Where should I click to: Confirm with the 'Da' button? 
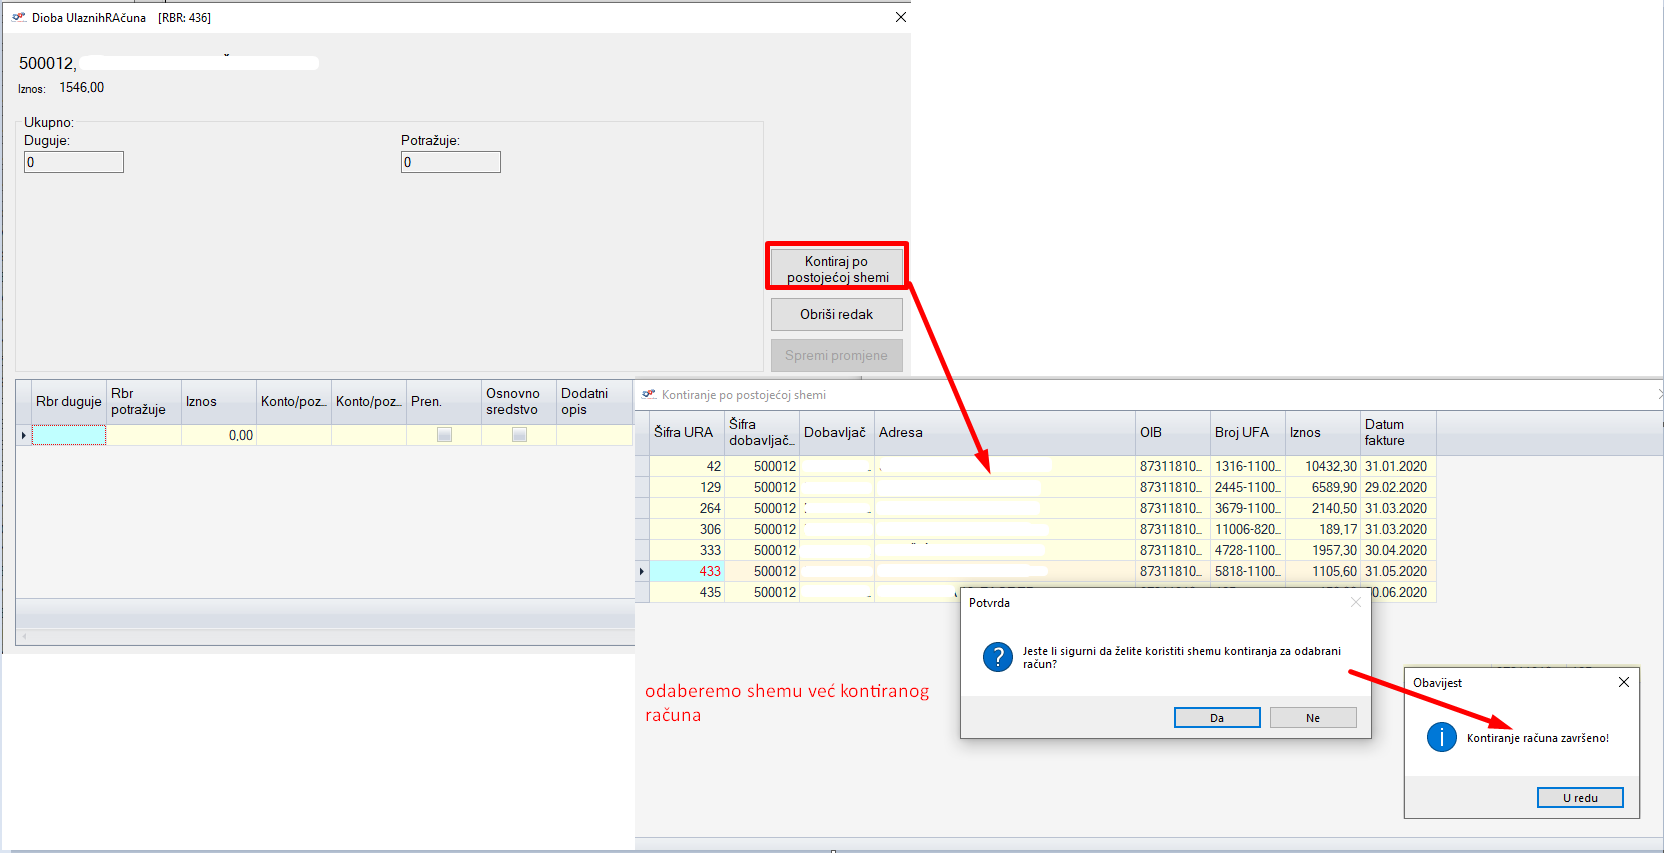click(1216, 718)
